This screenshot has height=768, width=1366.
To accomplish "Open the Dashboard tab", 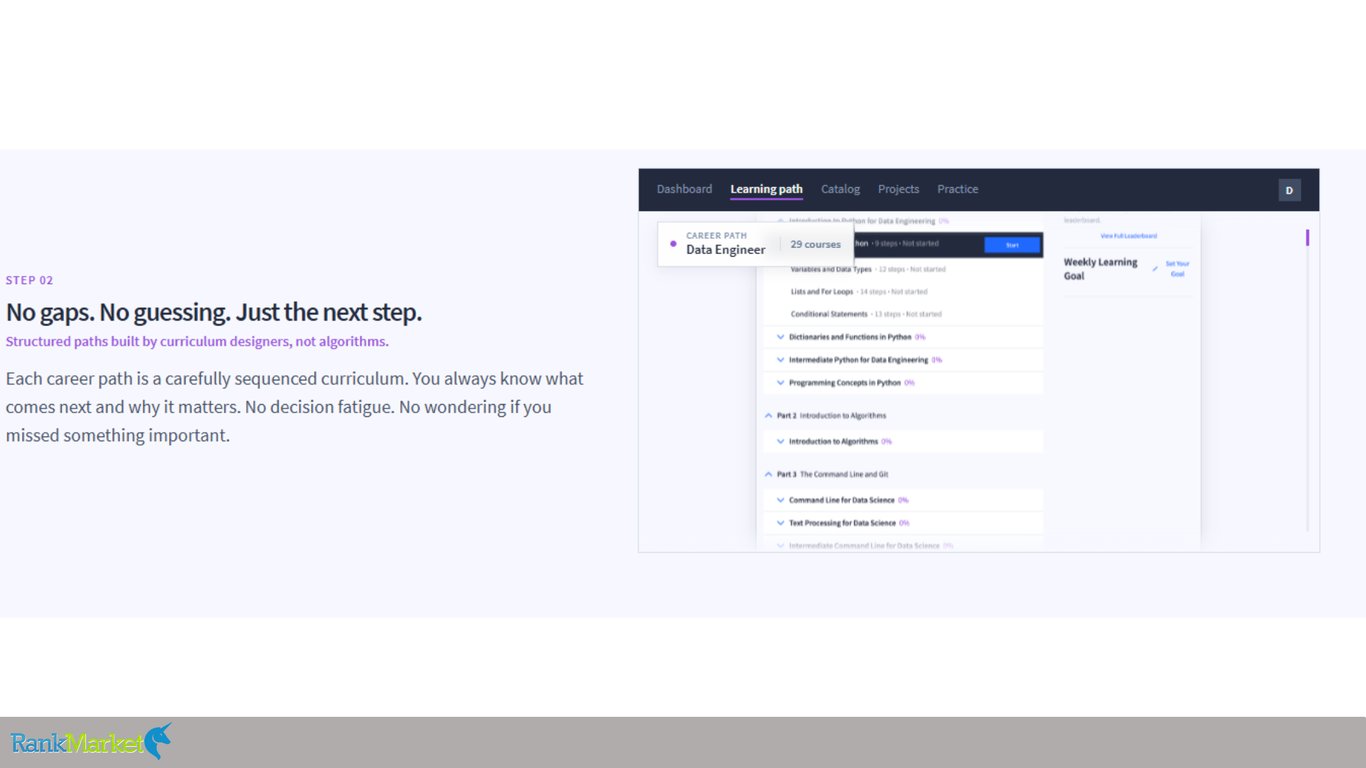I will point(684,189).
